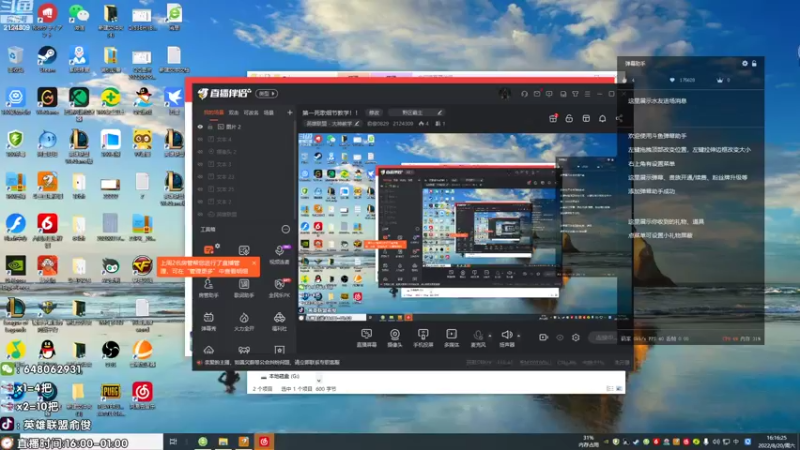Mute the 扬声器 speaker
Viewport: 800px width, 450px height.
click(507, 338)
